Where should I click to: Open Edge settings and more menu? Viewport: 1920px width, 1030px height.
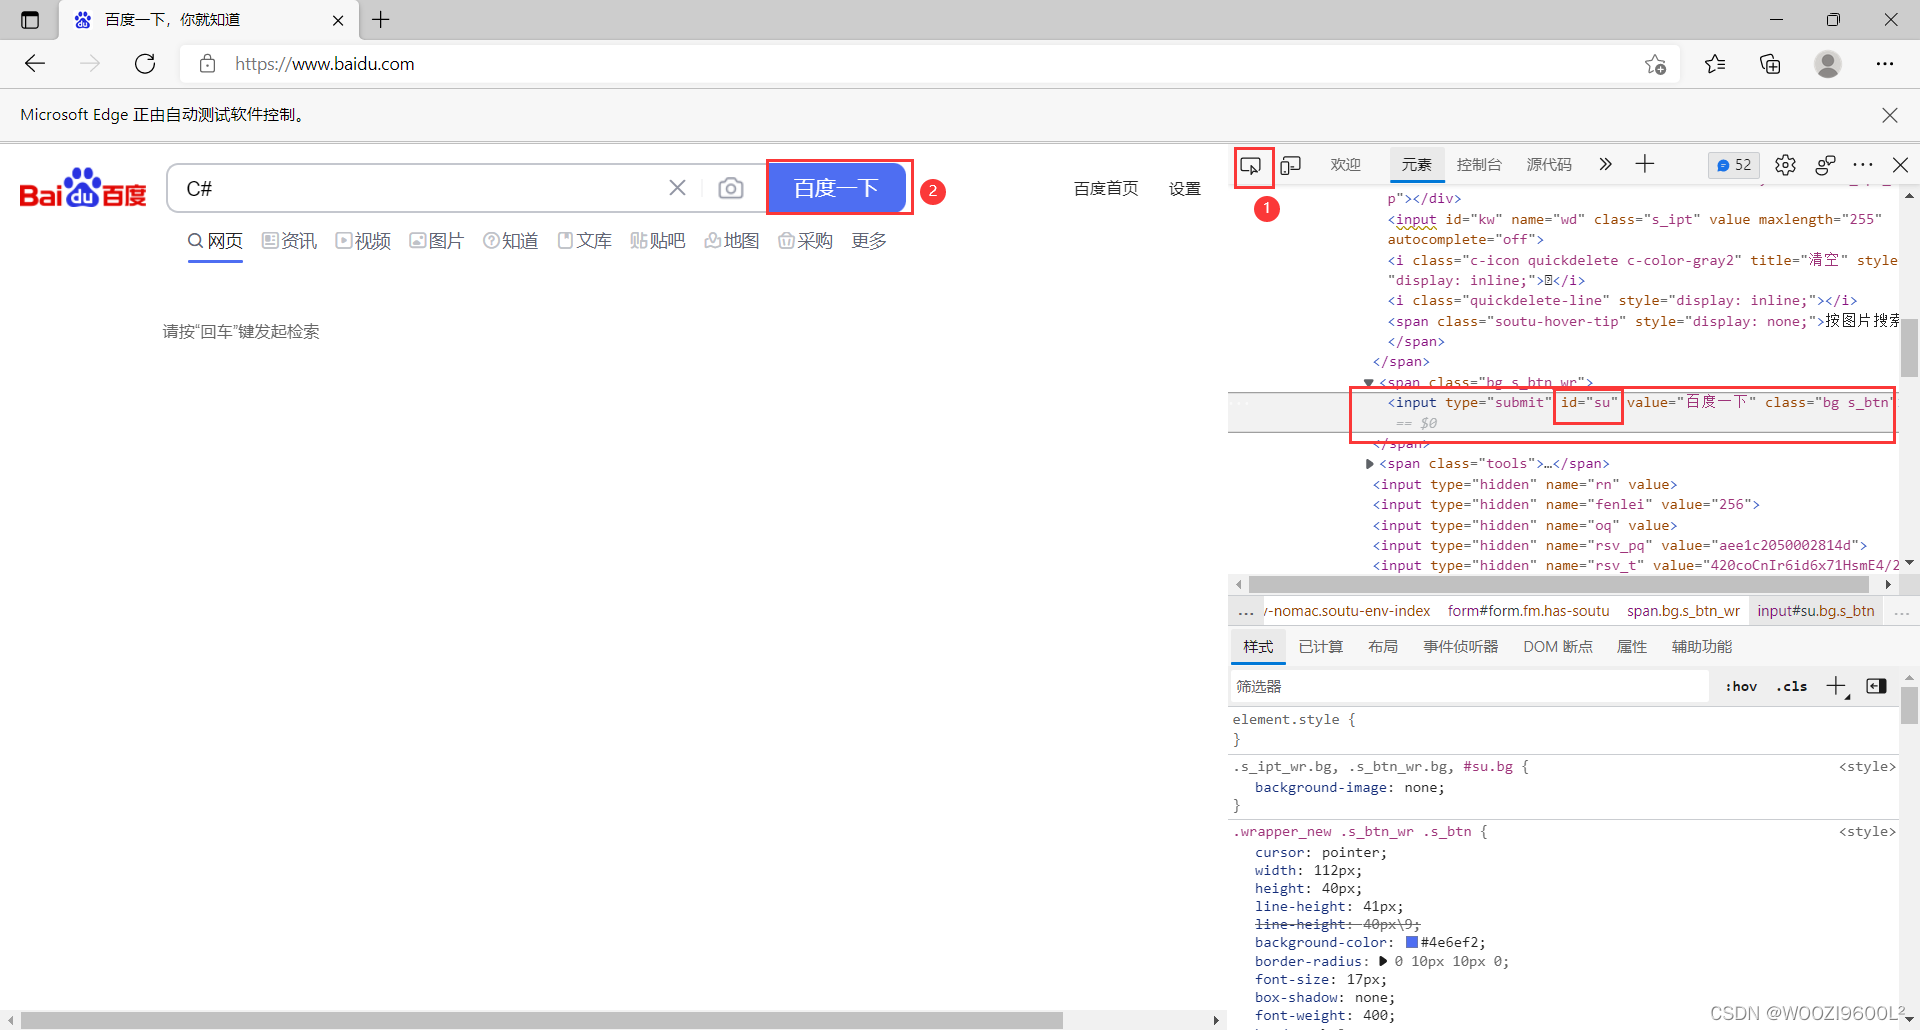pyautogui.click(x=1885, y=64)
